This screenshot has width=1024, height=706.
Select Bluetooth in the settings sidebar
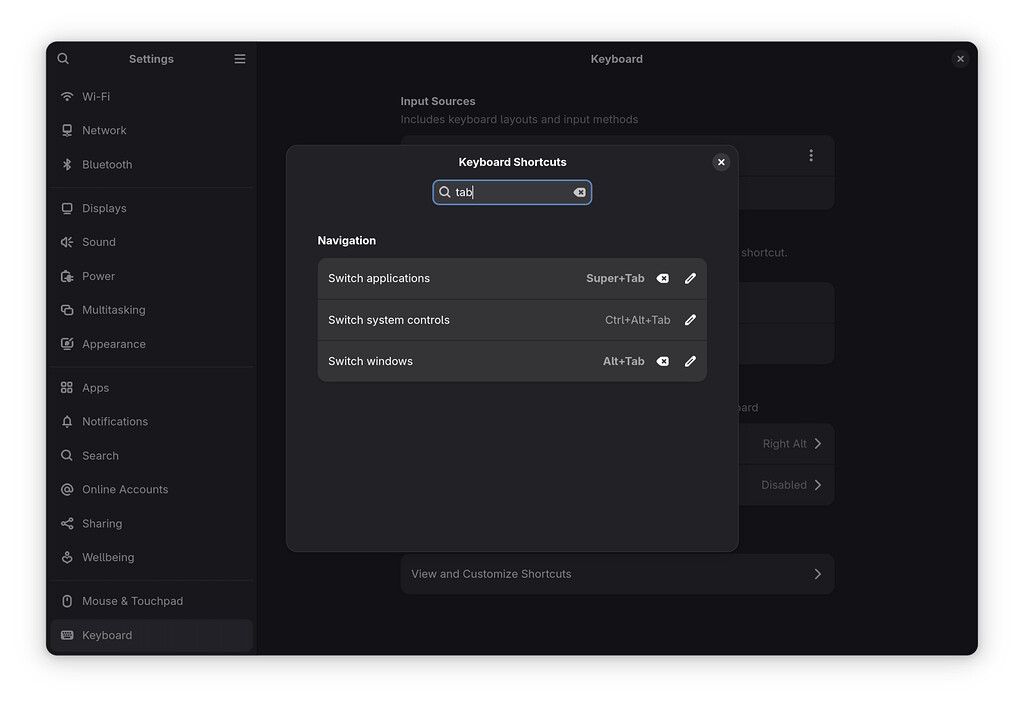coord(107,165)
